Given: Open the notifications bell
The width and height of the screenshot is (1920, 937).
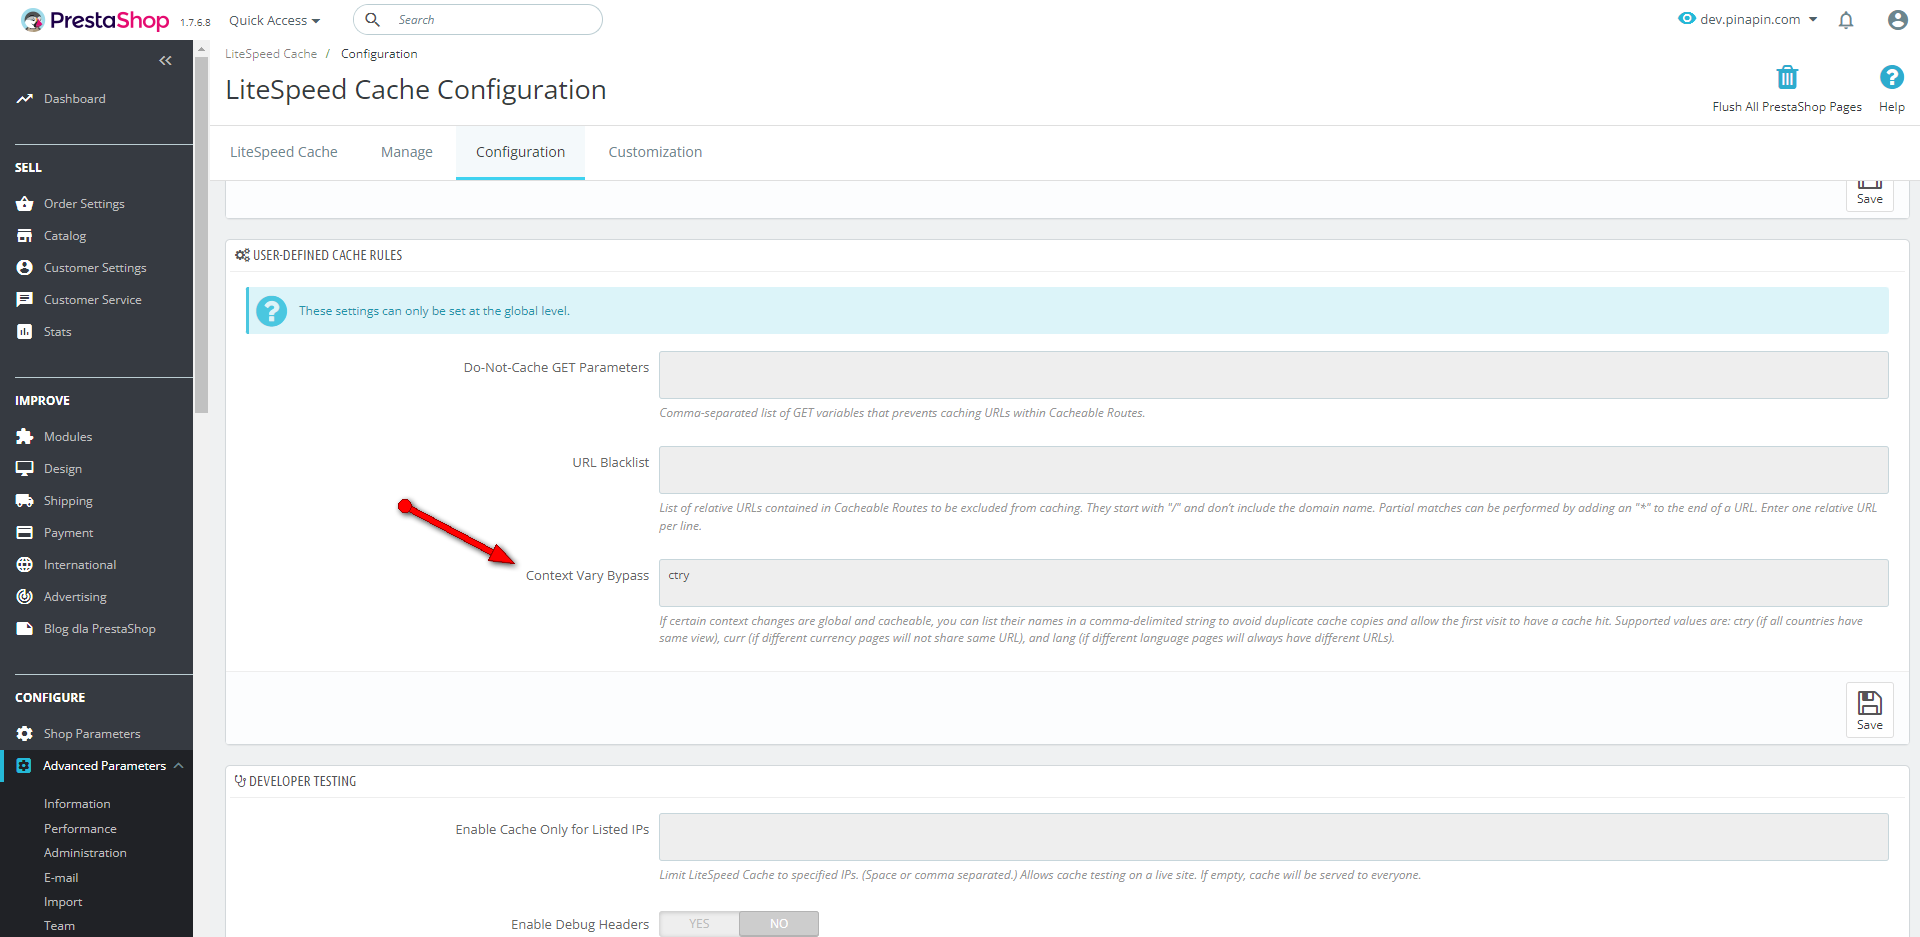Looking at the screenshot, I should (x=1846, y=20).
